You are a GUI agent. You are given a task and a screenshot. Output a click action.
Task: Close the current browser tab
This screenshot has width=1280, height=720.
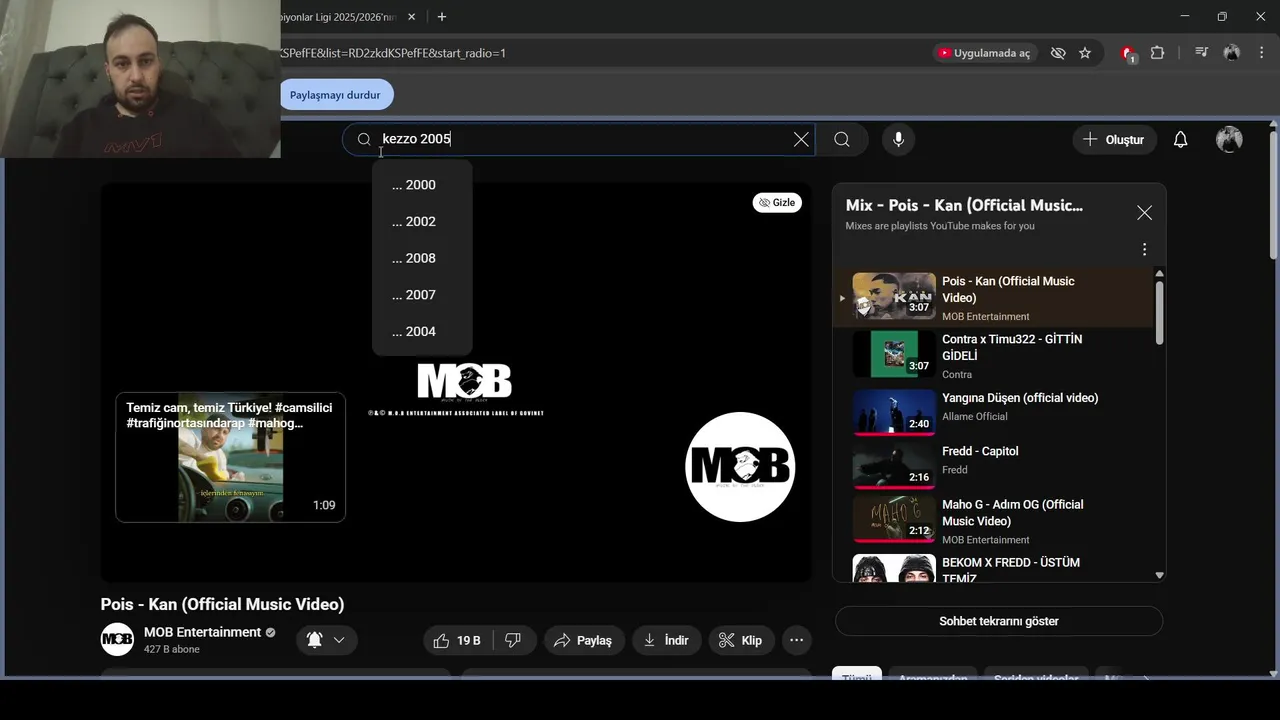(411, 17)
